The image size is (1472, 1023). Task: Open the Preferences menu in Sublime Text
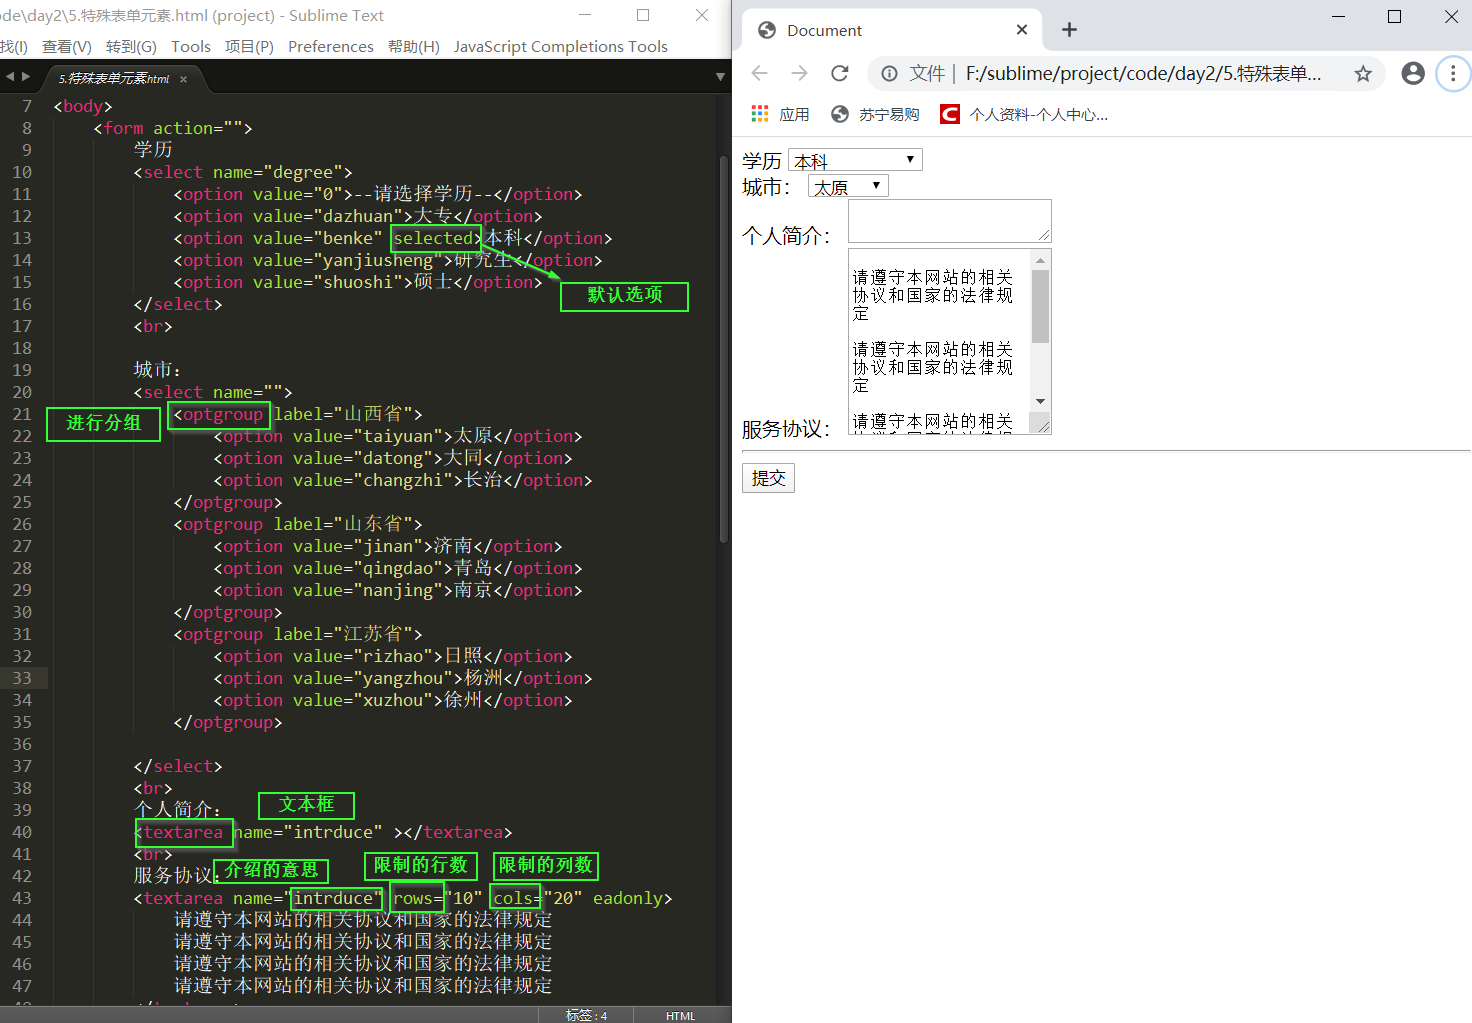pyautogui.click(x=330, y=46)
